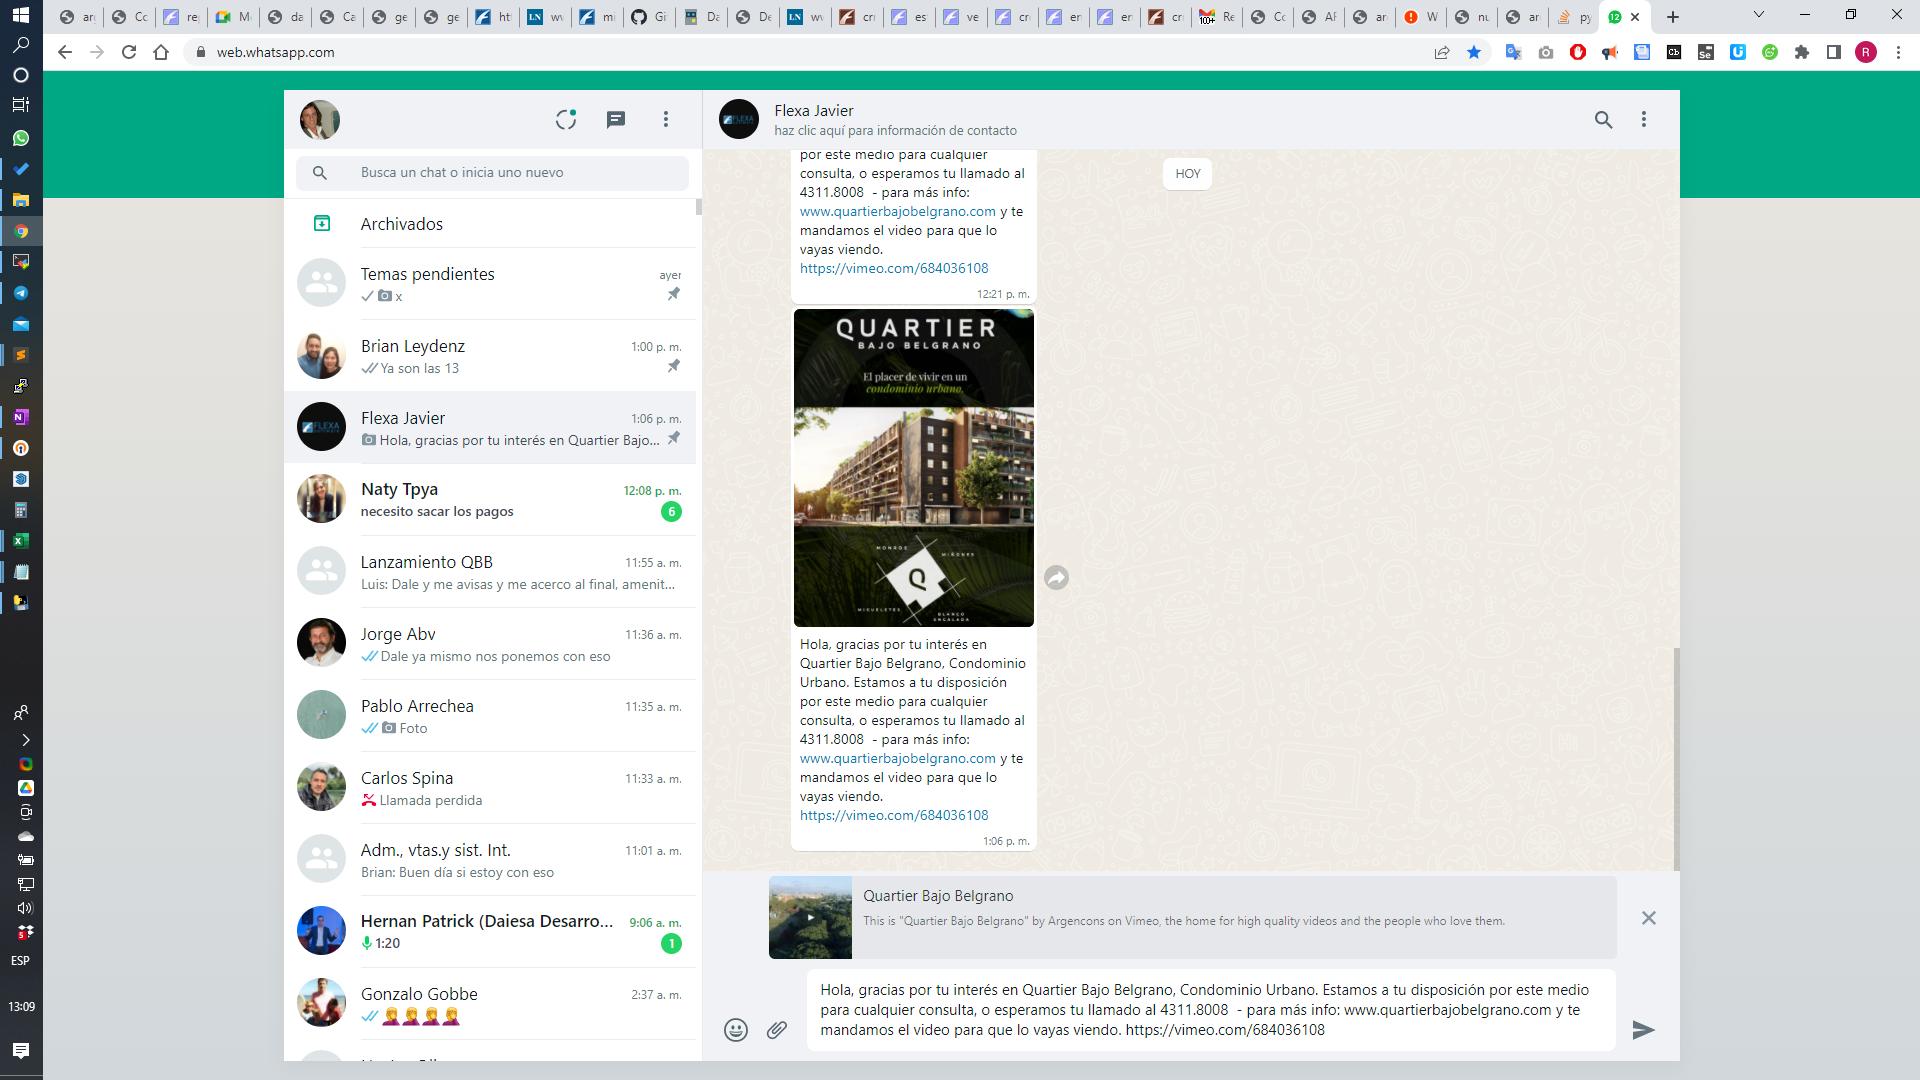Screen dimensions: 1920x1080
Task: Open the Gonzalo Gobbe chat
Action: (x=490, y=1004)
